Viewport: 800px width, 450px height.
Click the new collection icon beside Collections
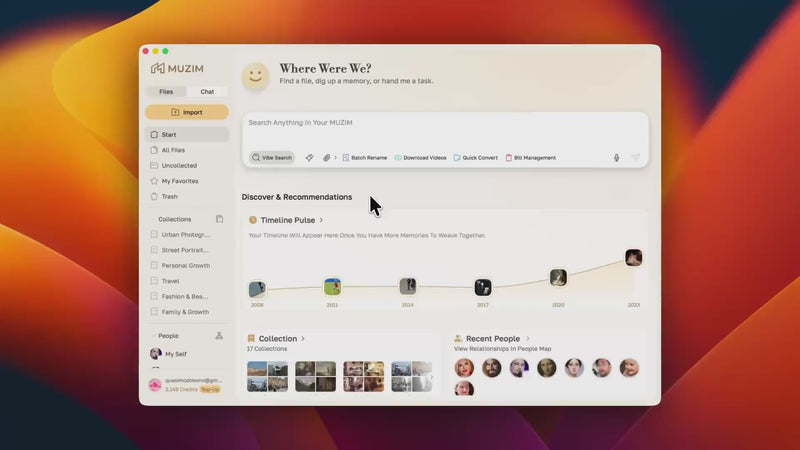pos(219,219)
